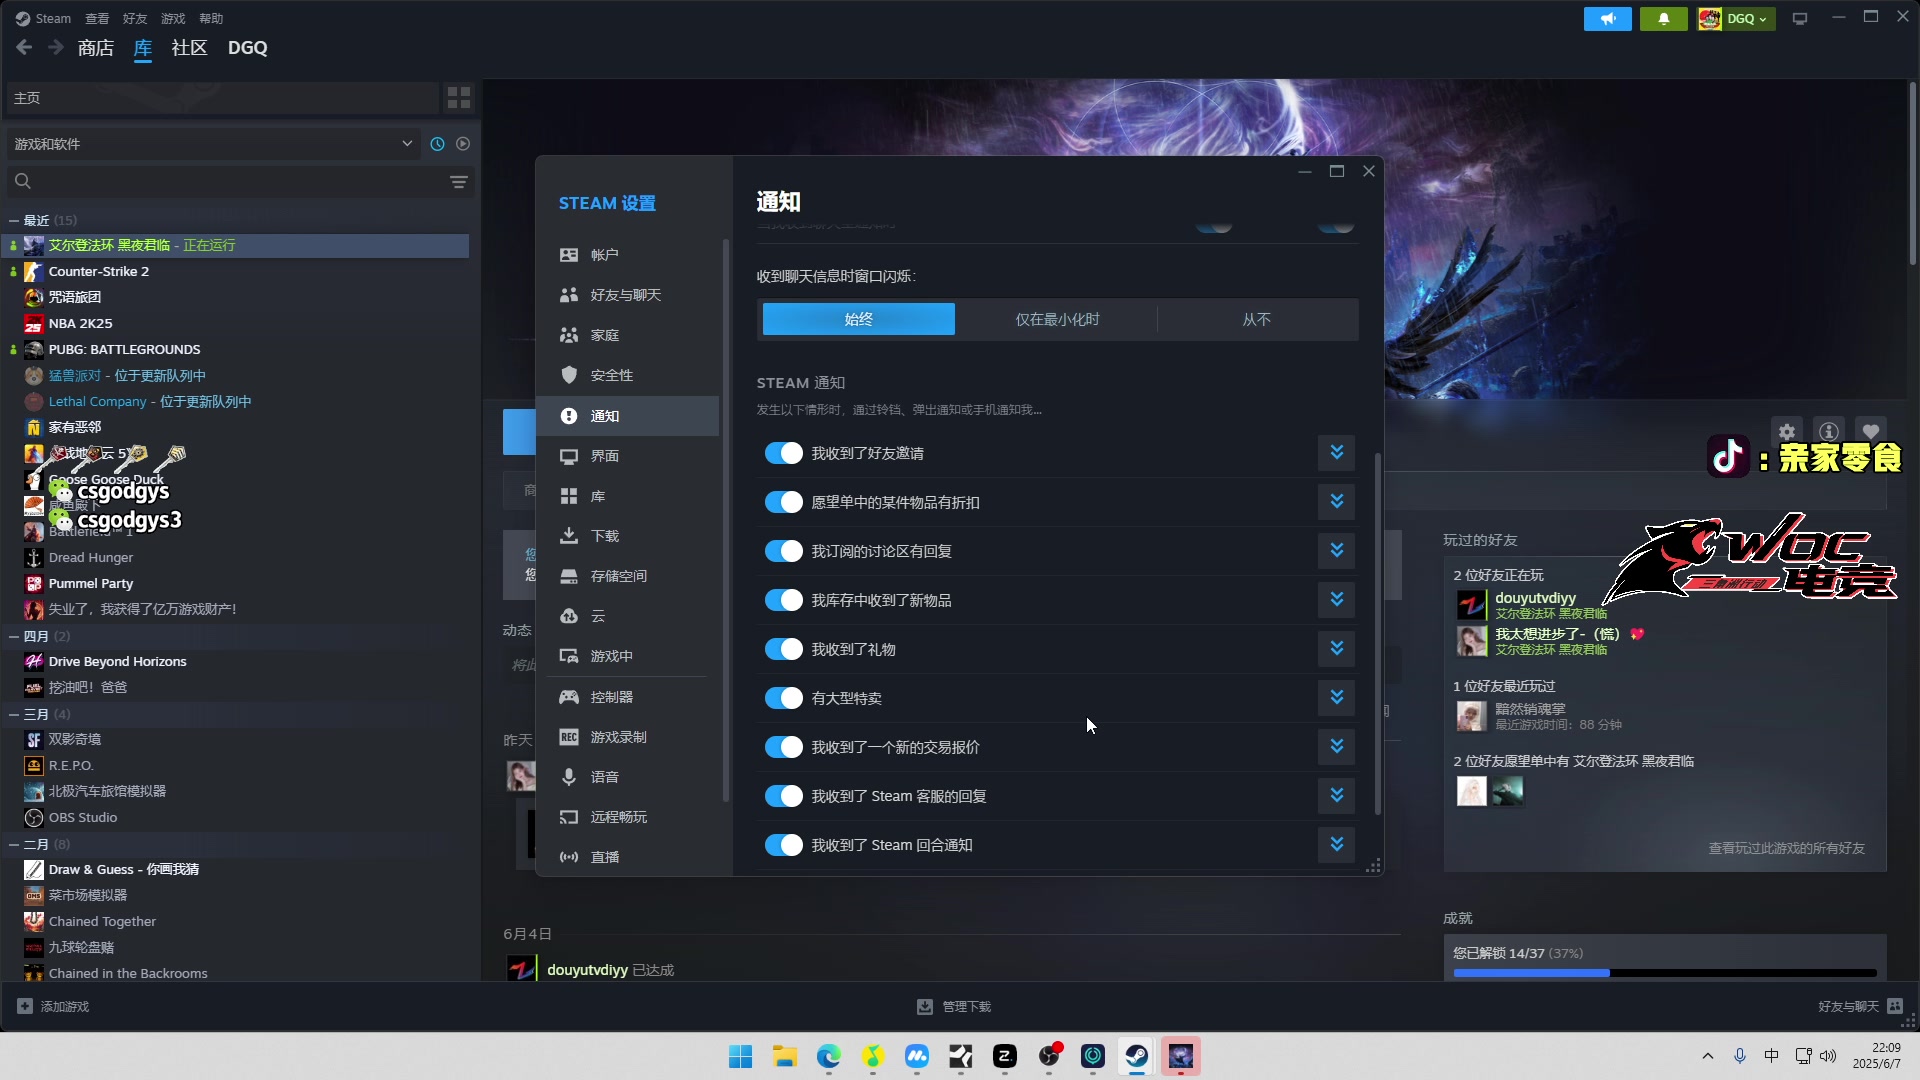Screen dimensions: 1920x1080
Task: Switch library to grid collections view
Action: click(x=459, y=97)
